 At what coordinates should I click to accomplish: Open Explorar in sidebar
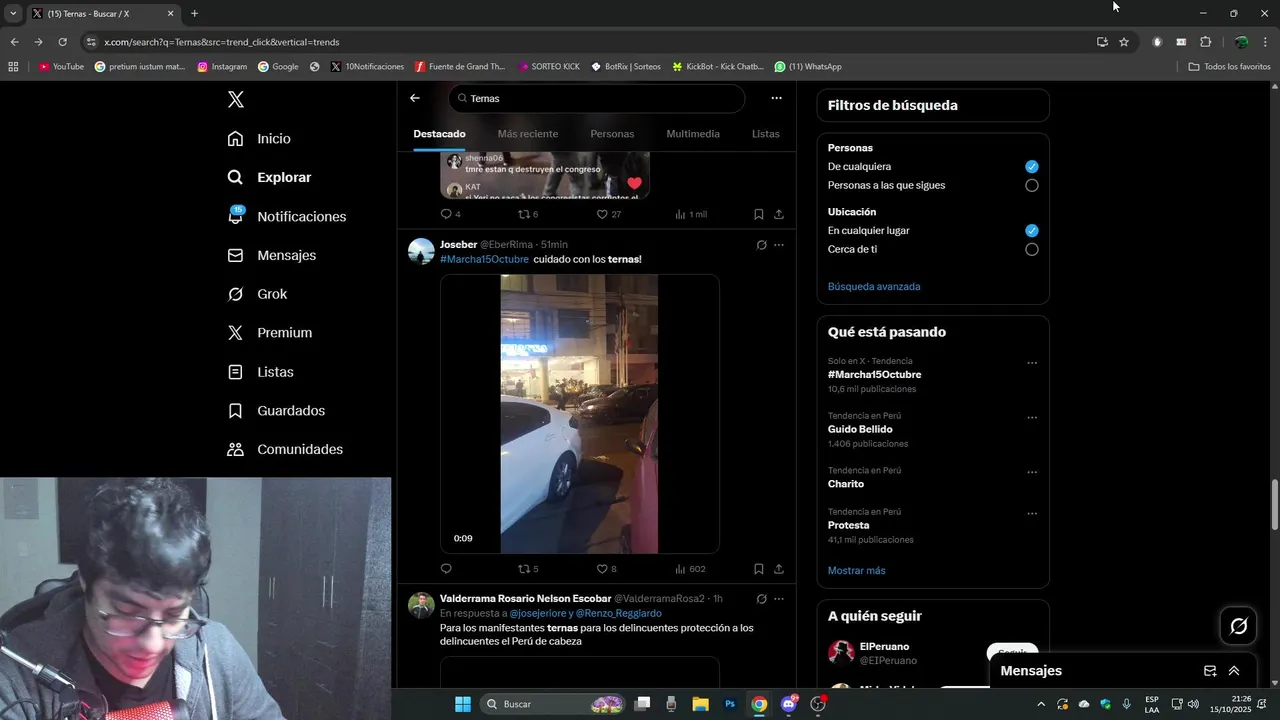pyautogui.click(x=269, y=177)
